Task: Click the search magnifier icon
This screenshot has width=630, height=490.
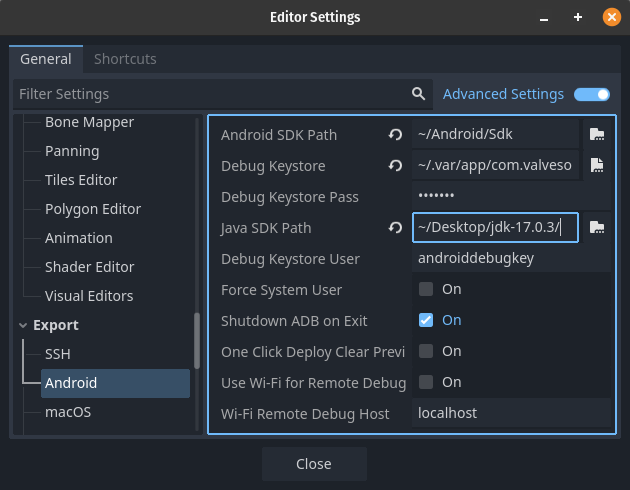Action: (x=419, y=94)
